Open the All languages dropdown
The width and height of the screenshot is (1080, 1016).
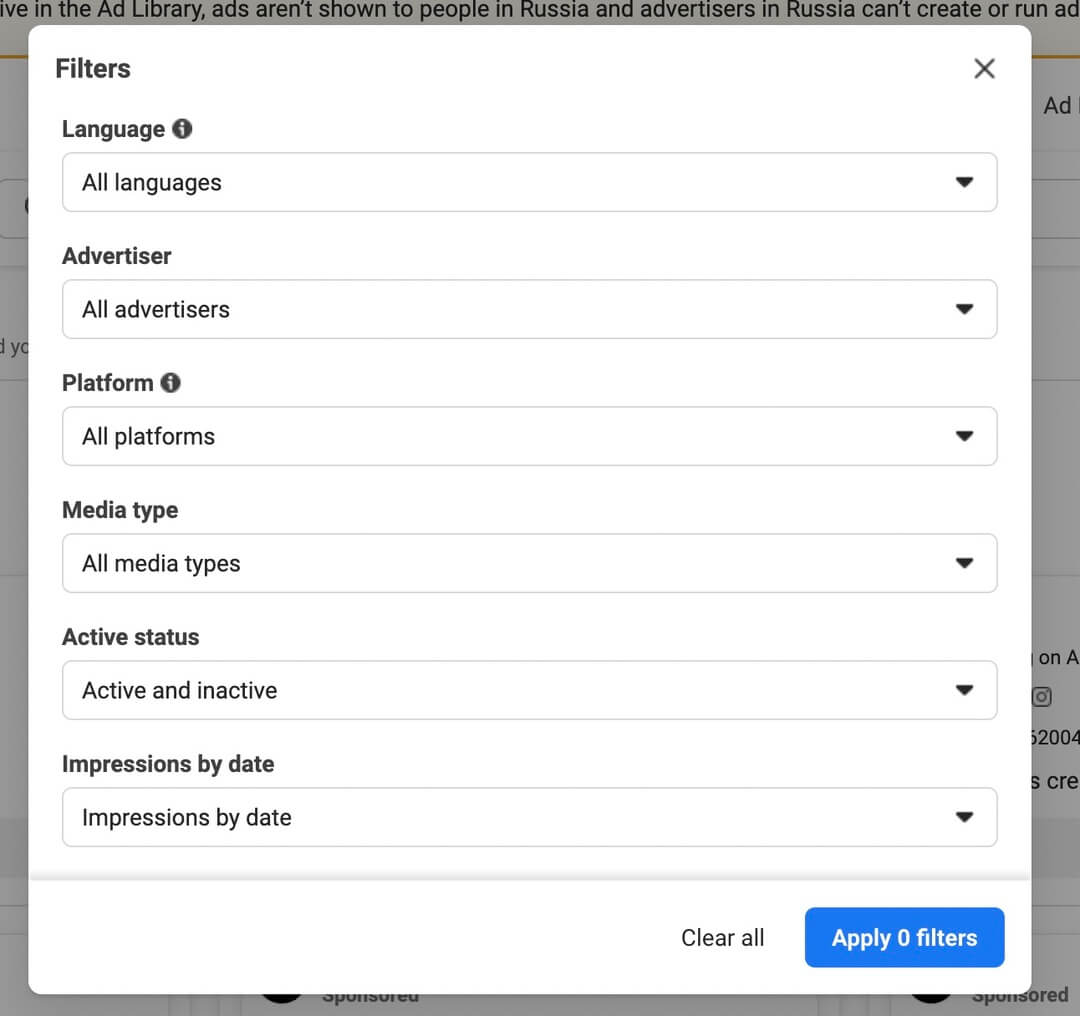(x=530, y=182)
